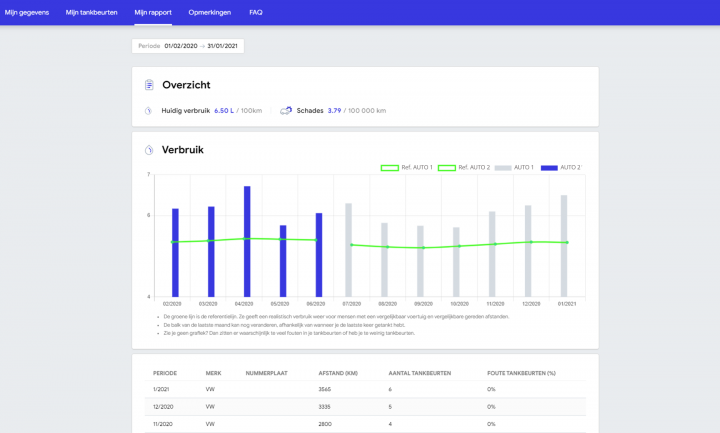Click the 6.50 L consumption value
Image resolution: width=720 pixels, height=433 pixels.
(224, 111)
